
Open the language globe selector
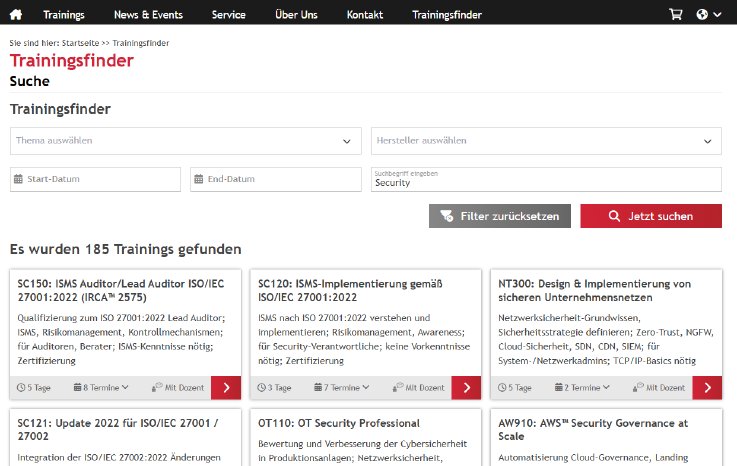point(708,14)
